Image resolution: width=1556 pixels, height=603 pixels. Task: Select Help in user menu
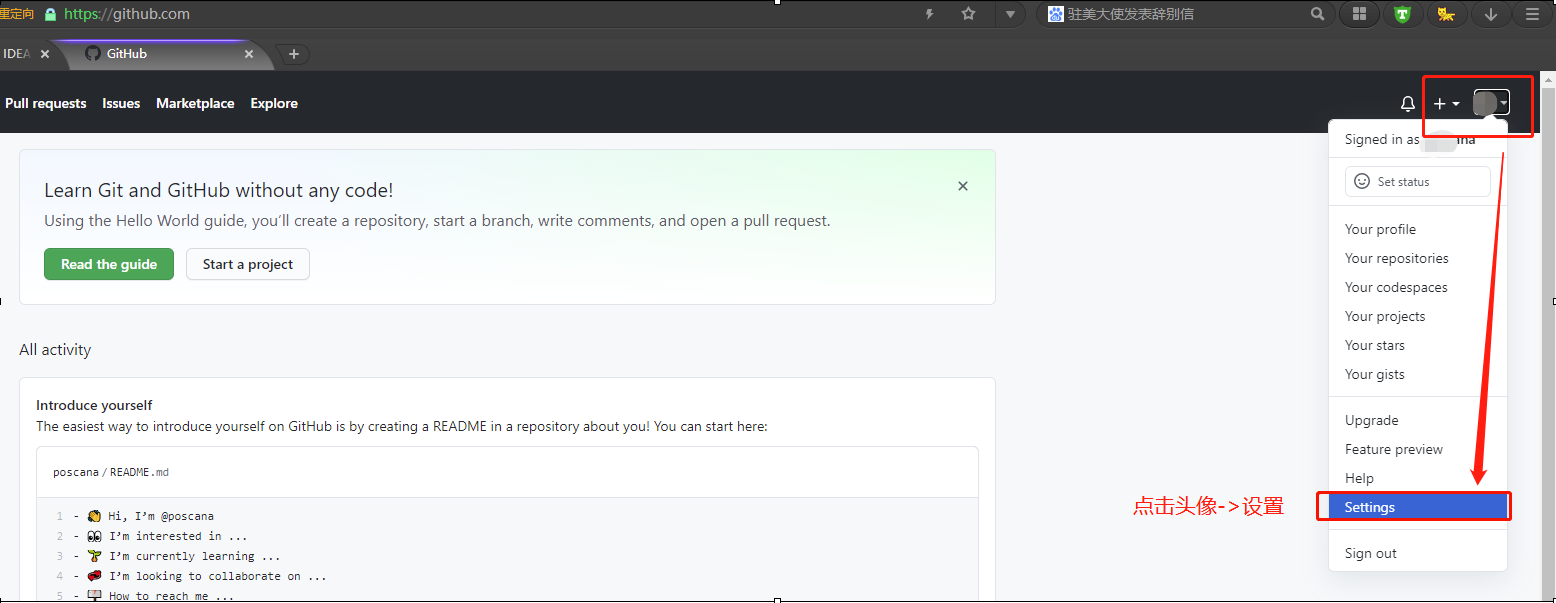pos(1418,478)
